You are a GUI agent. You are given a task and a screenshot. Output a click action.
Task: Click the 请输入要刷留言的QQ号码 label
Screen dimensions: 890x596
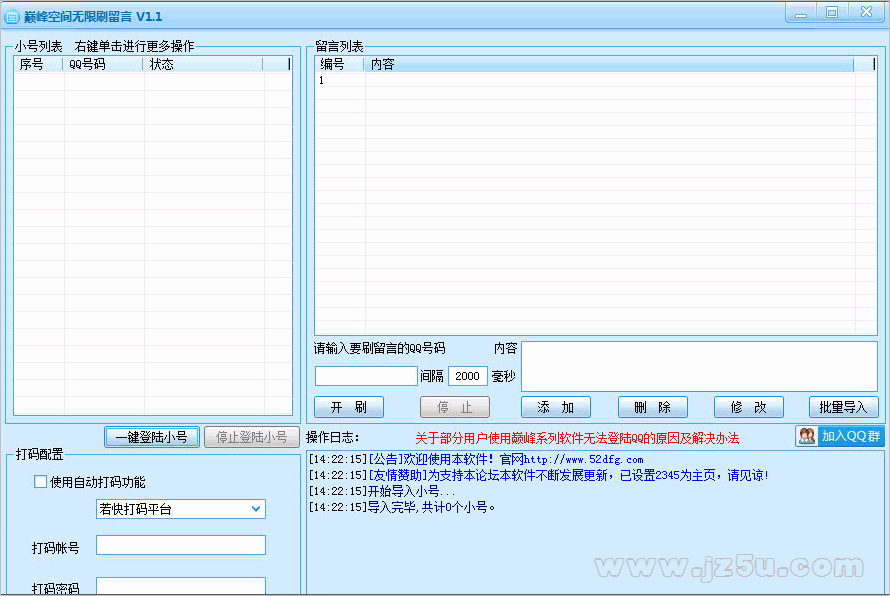click(x=379, y=349)
